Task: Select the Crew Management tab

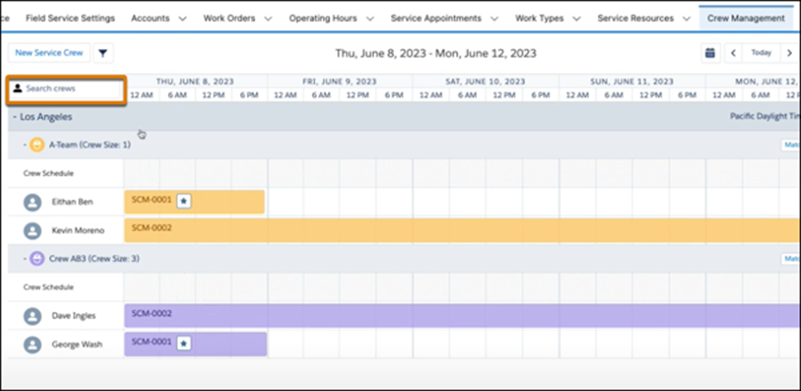Action: (x=746, y=18)
